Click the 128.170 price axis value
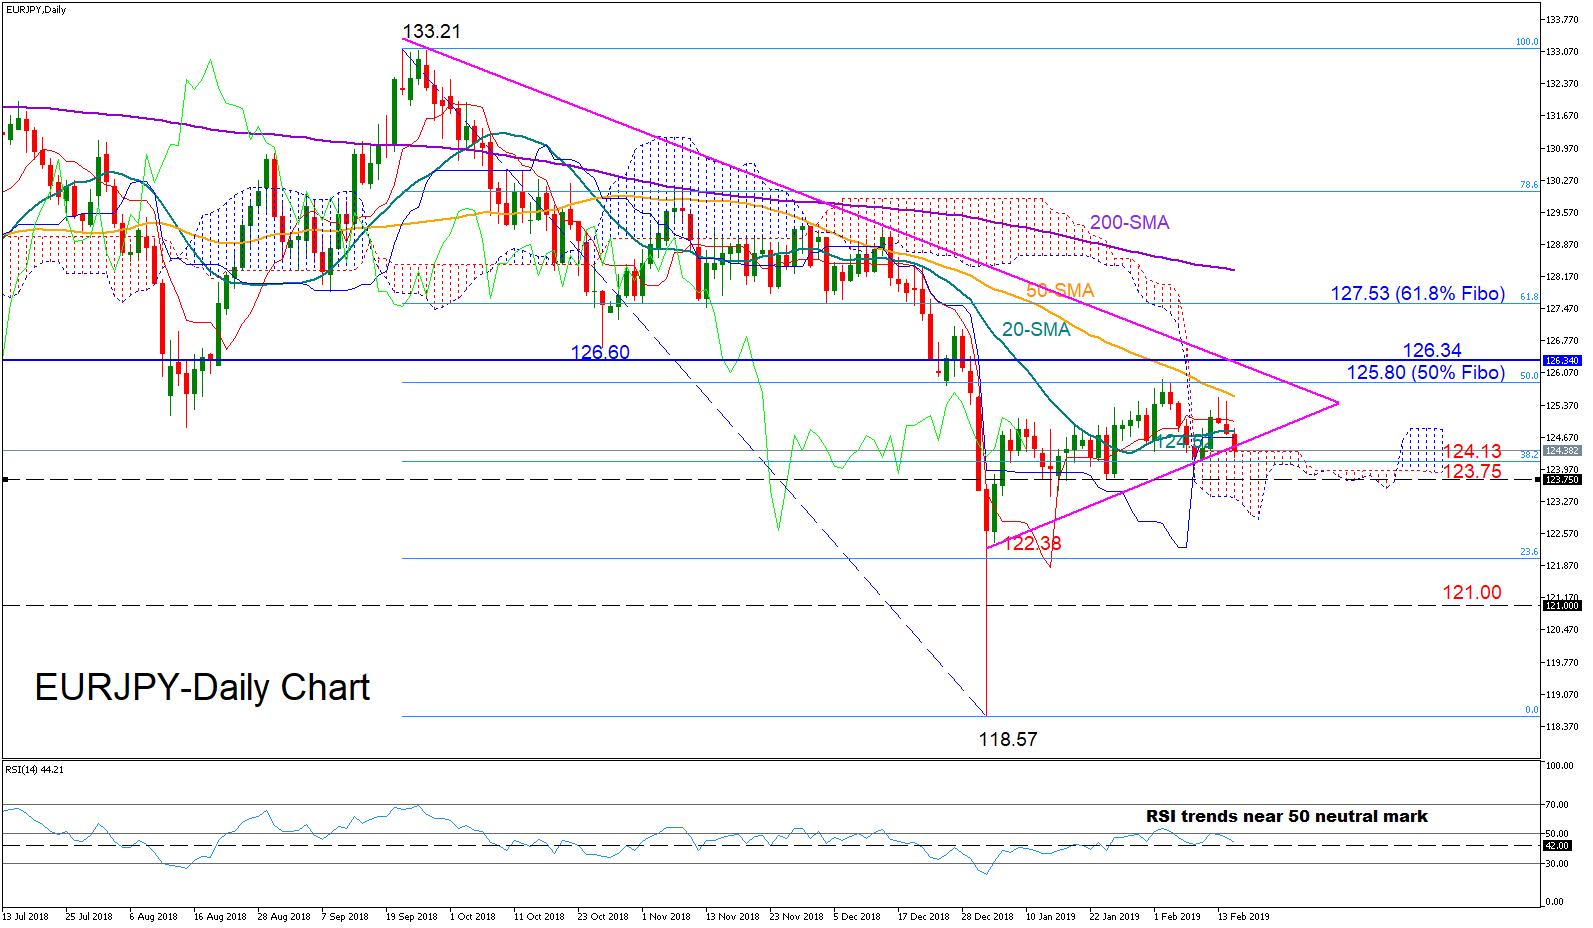This screenshot has height=928, width=1593. click(1562, 276)
